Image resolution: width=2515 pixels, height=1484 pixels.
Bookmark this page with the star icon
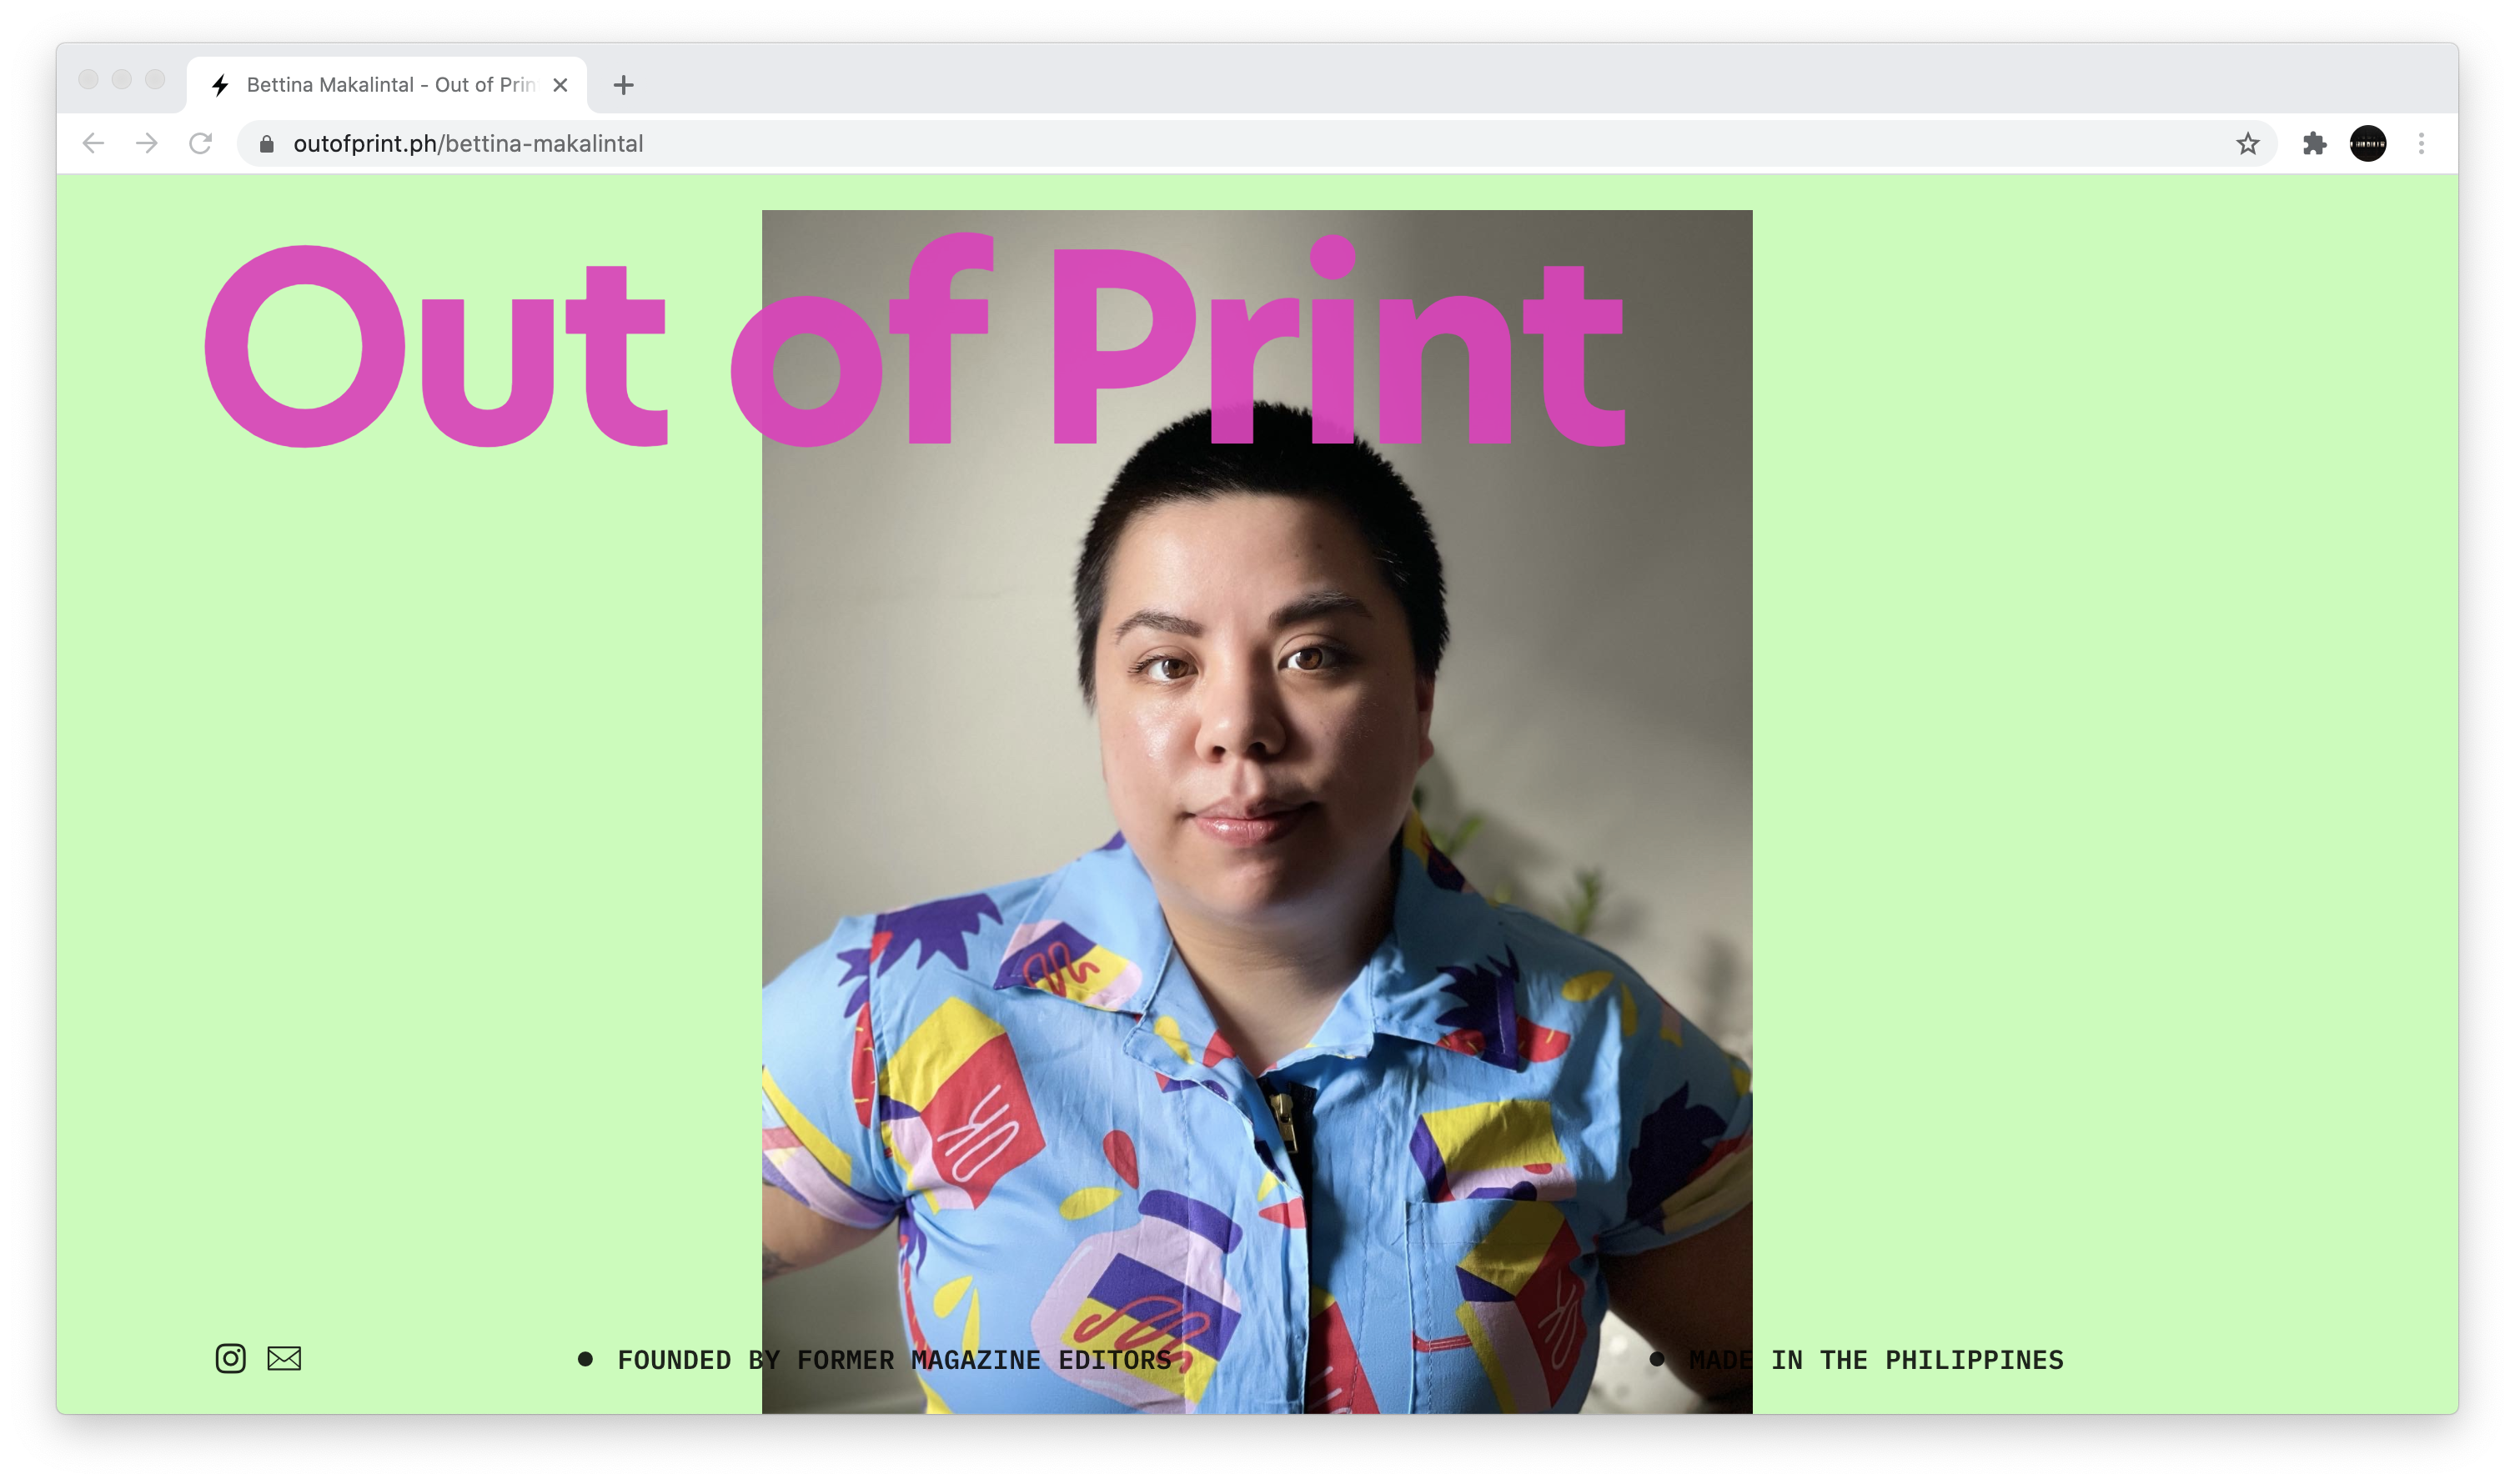(x=2247, y=144)
